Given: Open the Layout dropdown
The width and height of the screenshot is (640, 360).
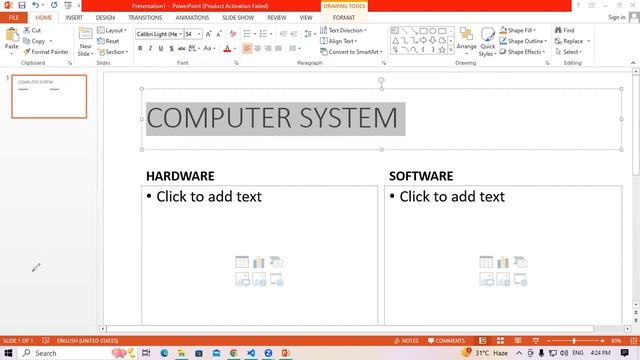Looking at the screenshot, I should coord(112,31).
